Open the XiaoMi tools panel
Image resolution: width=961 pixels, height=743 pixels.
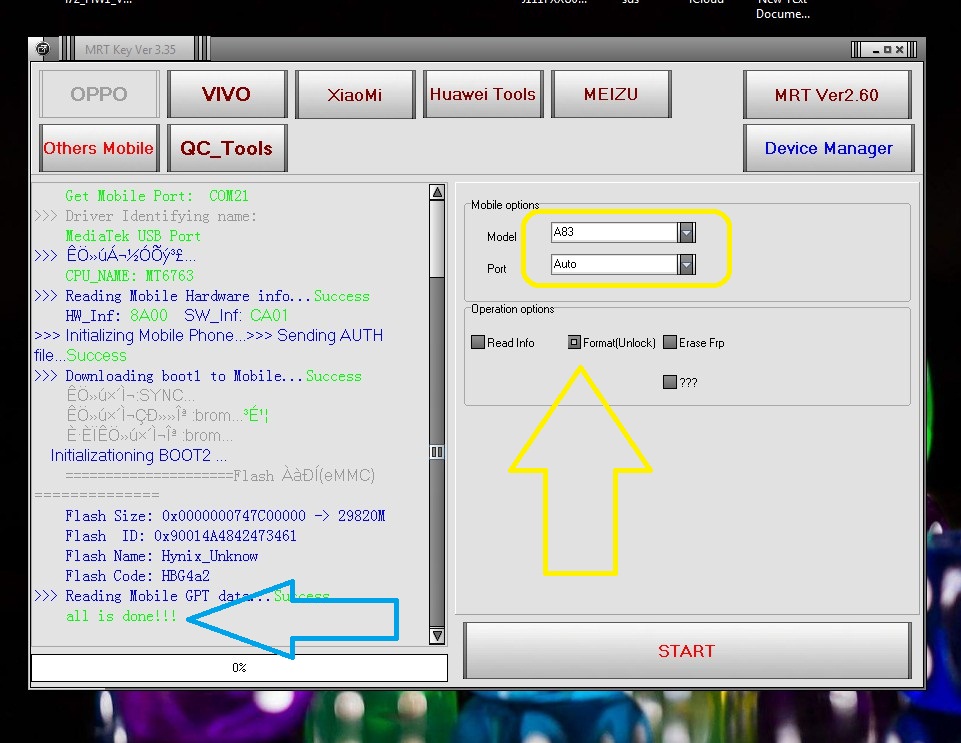(355, 94)
